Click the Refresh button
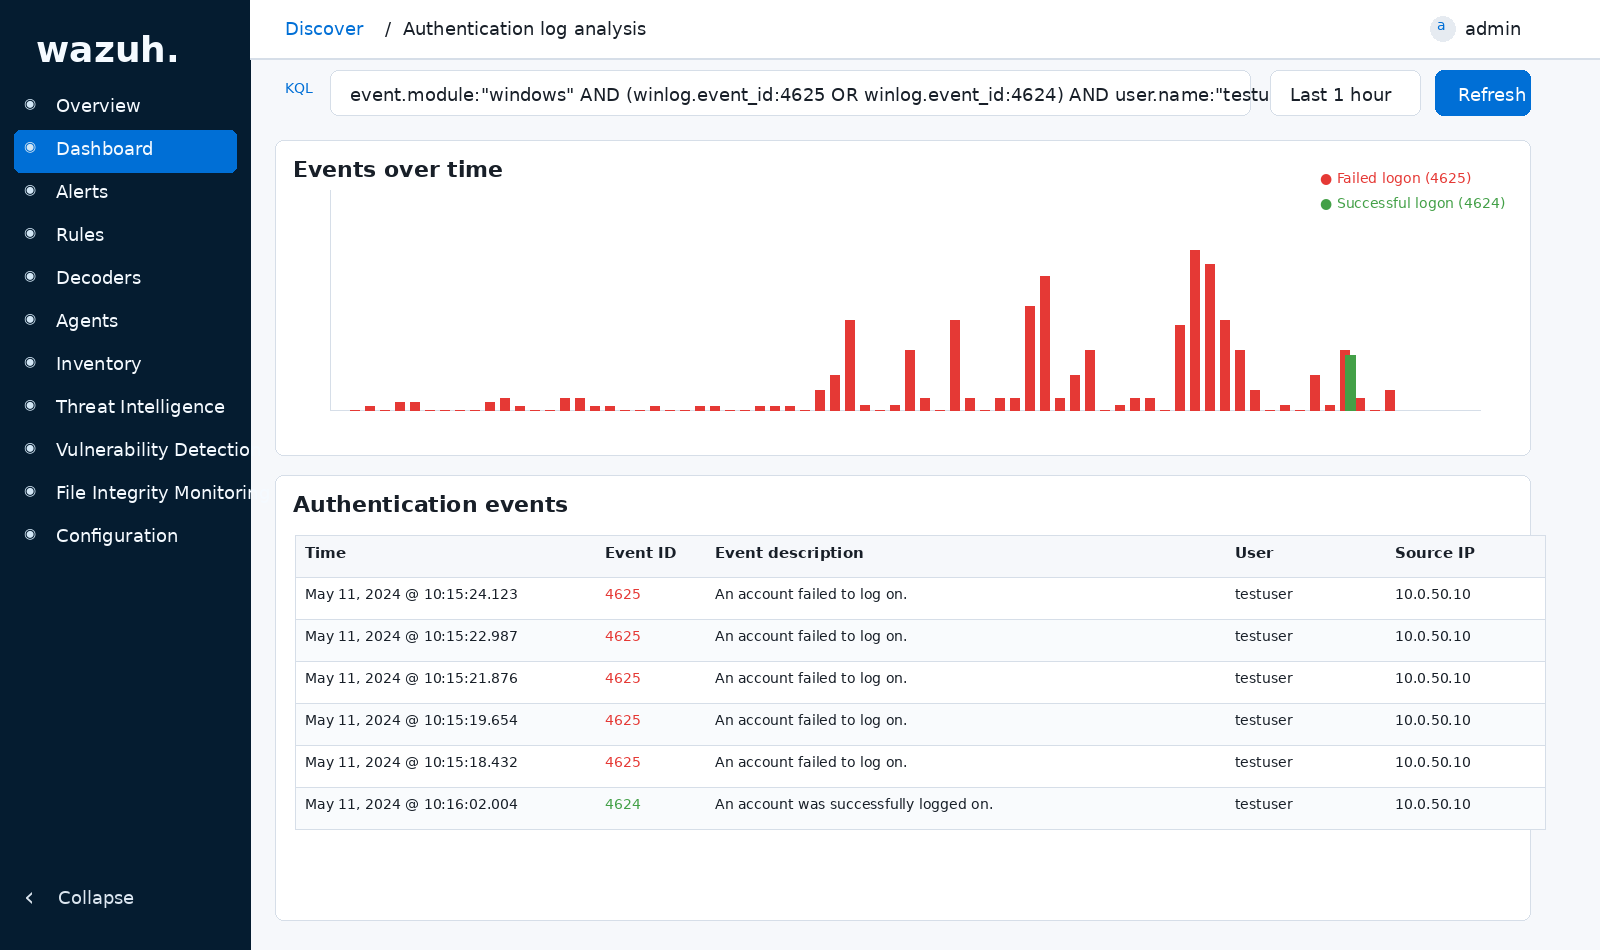 click(1482, 93)
